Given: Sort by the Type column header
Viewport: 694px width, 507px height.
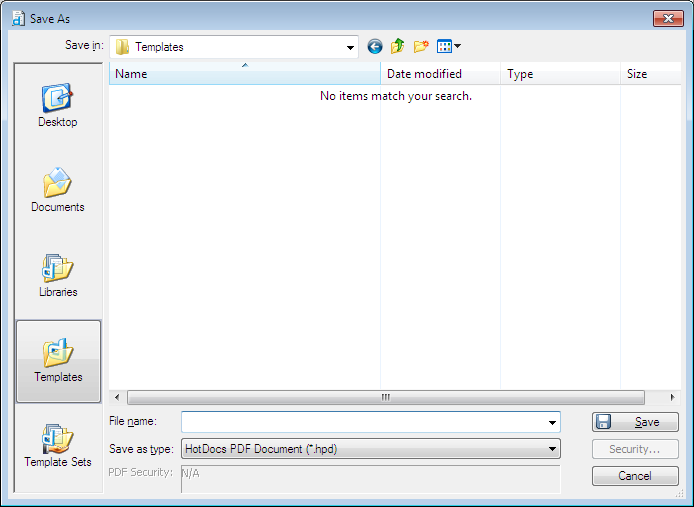Looking at the screenshot, I should 560,74.
